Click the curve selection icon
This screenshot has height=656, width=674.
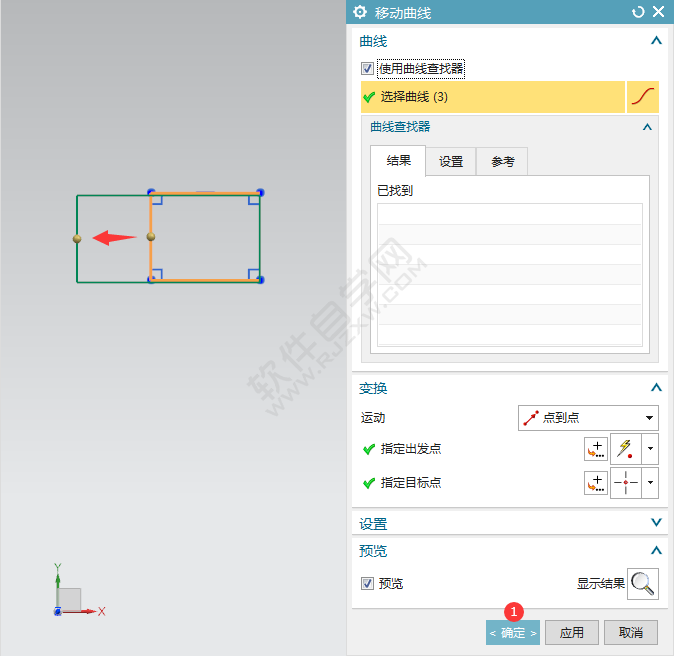[643, 97]
